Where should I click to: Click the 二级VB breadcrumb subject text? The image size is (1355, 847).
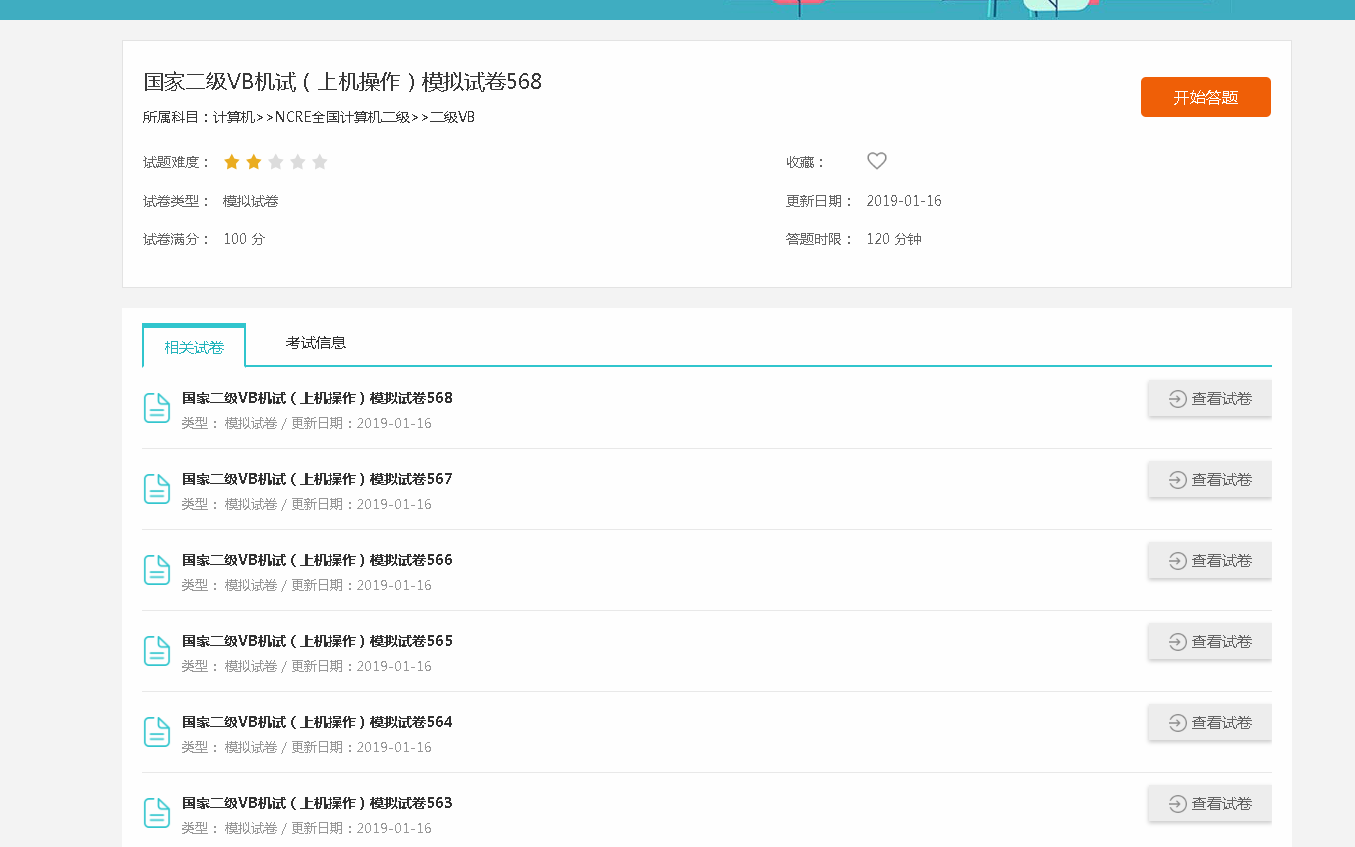coord(452,117)
